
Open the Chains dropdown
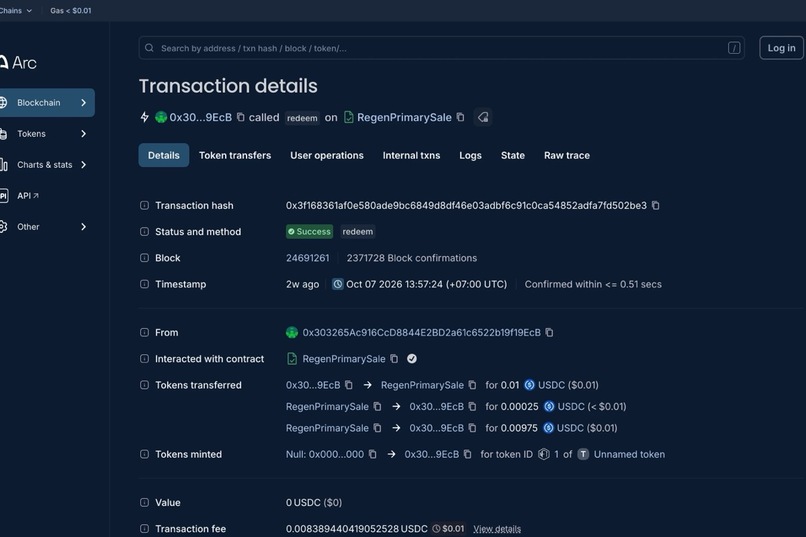[x=16, y=10]
